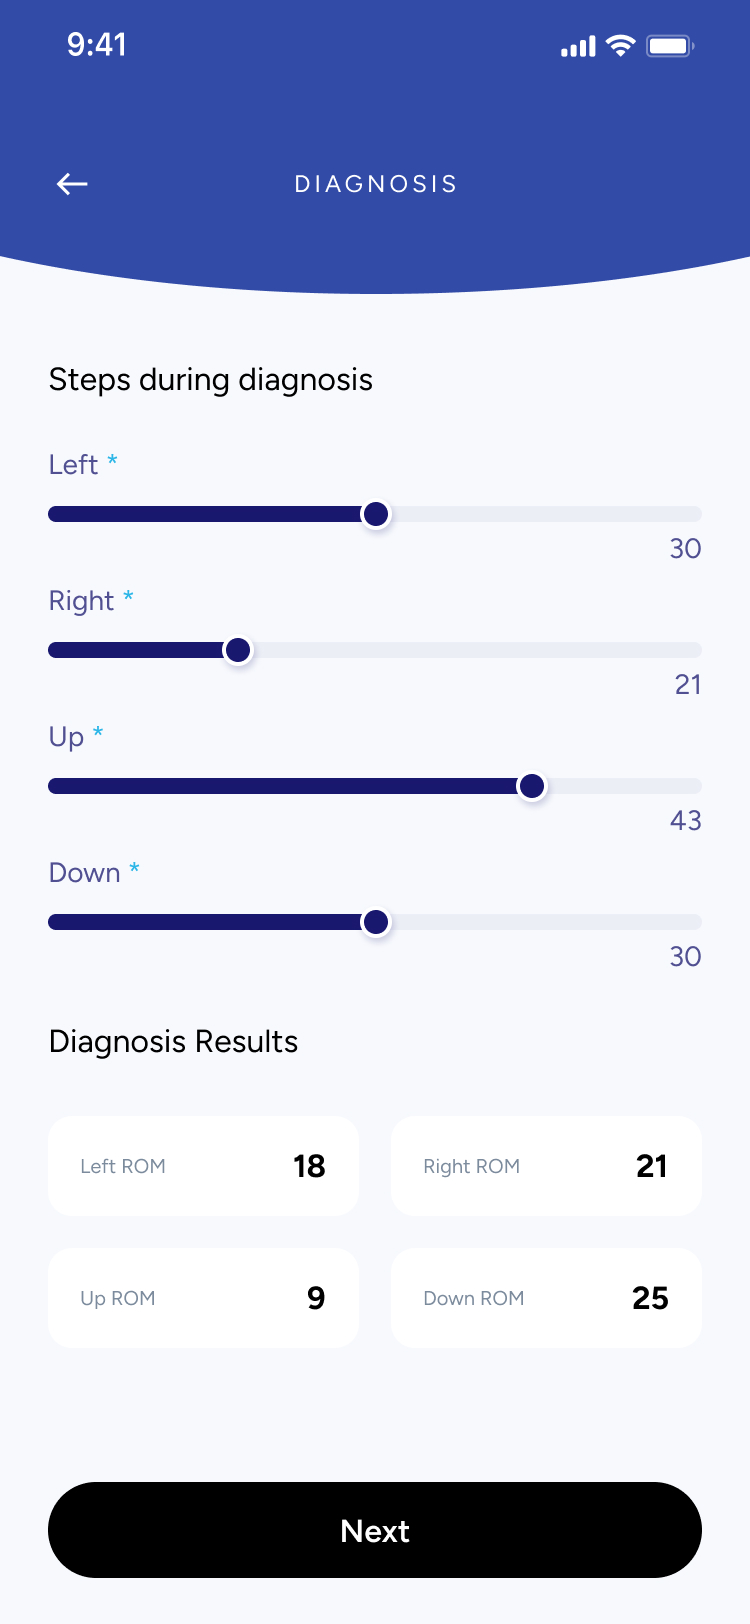Tap the battery status icon
The width and height of the screenshot is (750, 1624).
coord(670,46)
